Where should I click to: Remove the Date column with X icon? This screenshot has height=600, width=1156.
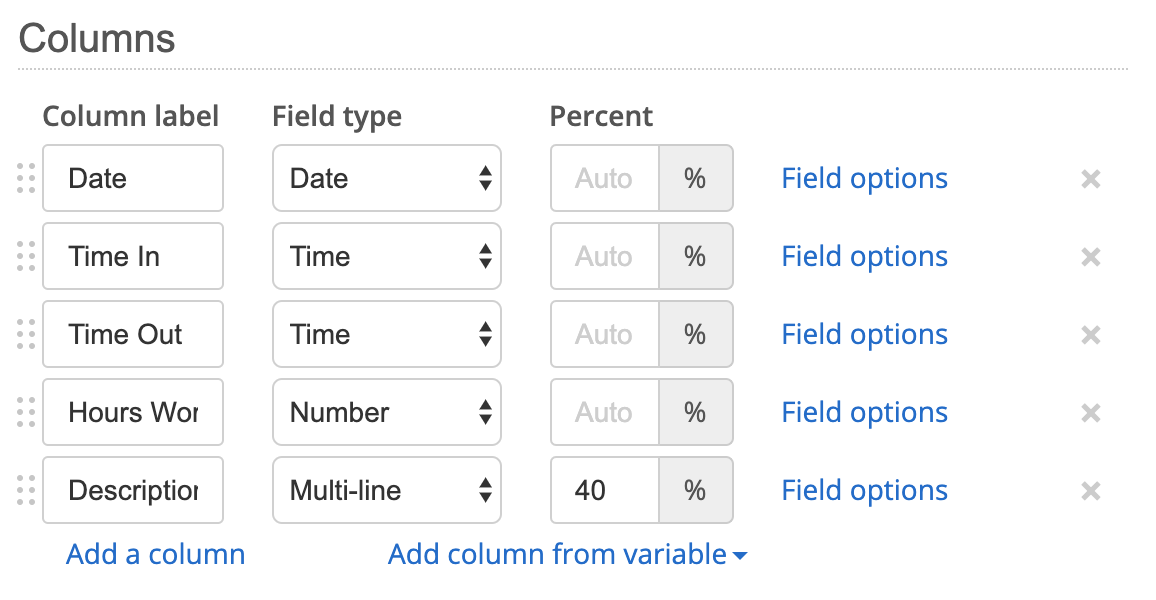1091,179
